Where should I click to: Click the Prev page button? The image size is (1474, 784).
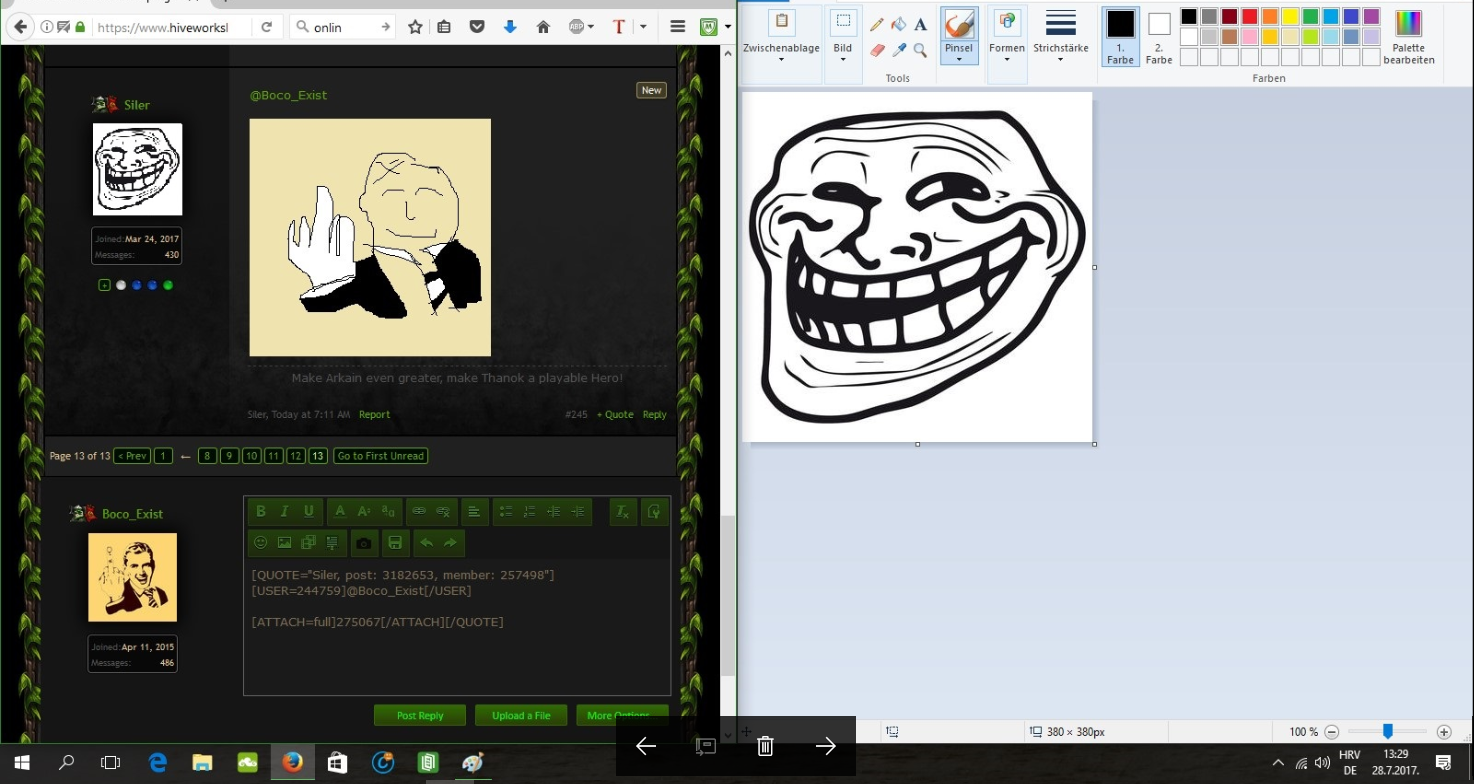click(132, 456)
